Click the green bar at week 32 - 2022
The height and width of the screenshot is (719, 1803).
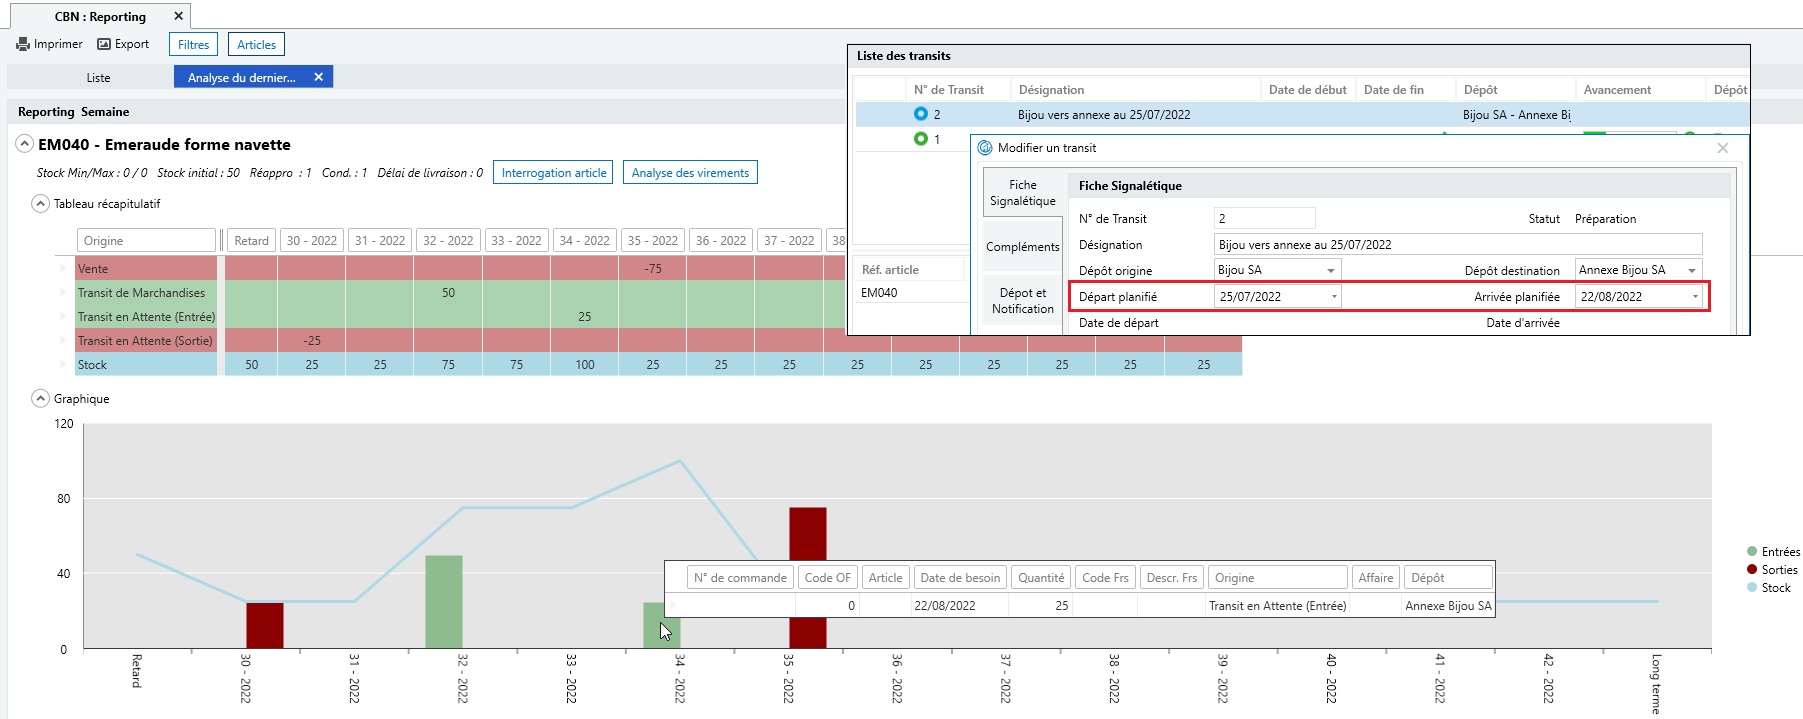[x=444, y=602]
